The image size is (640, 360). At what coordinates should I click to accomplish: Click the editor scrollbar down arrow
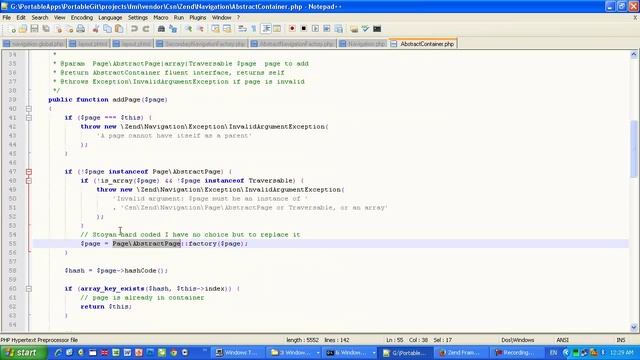(633, 327)
